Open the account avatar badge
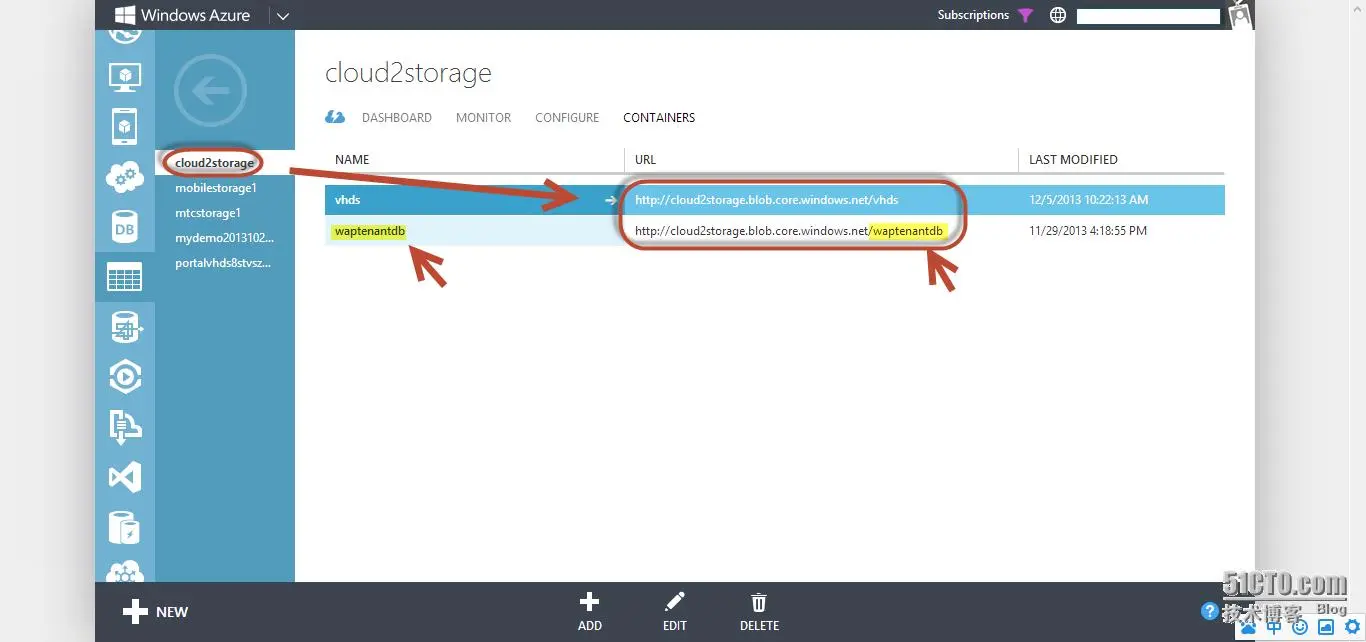Viewport: 1366px width, 642px height. point(1240,15)
